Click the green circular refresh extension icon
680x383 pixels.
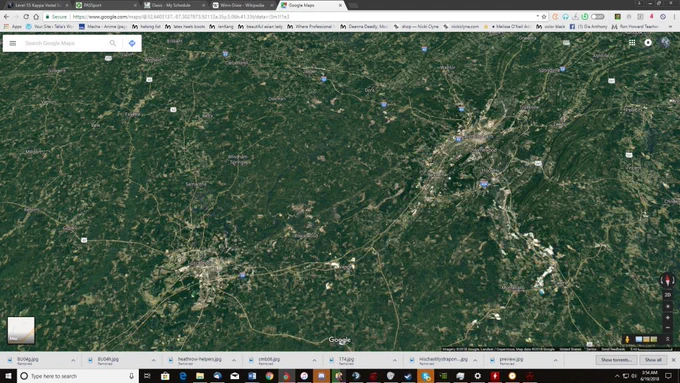click(585, 16)
